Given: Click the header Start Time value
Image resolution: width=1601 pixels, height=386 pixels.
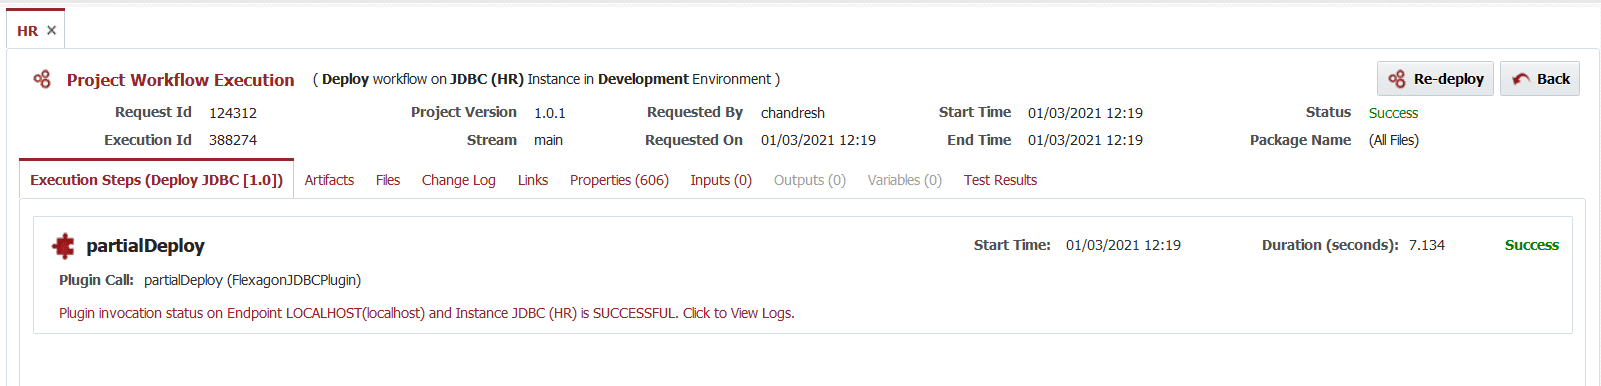Looking at the screenshot, I should (x=1085, y=113).
